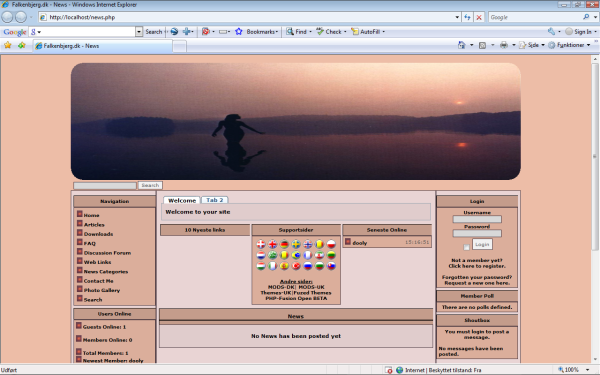Click the Login button
The height and width of the screenshot is (375, 600).
click(482, 244)
